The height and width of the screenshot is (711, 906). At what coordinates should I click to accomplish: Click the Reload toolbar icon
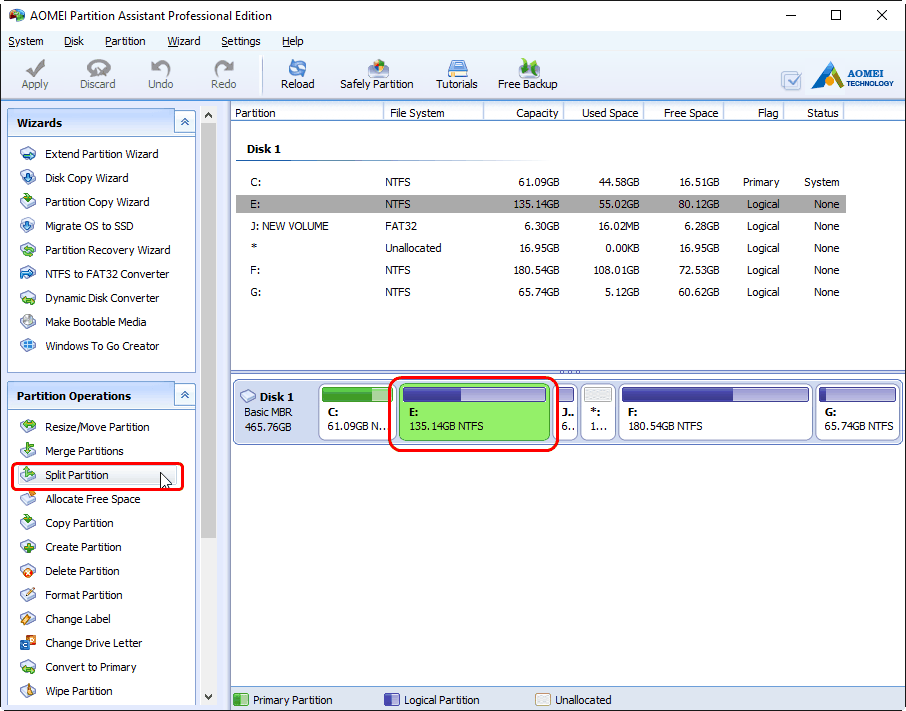(298, 68)
